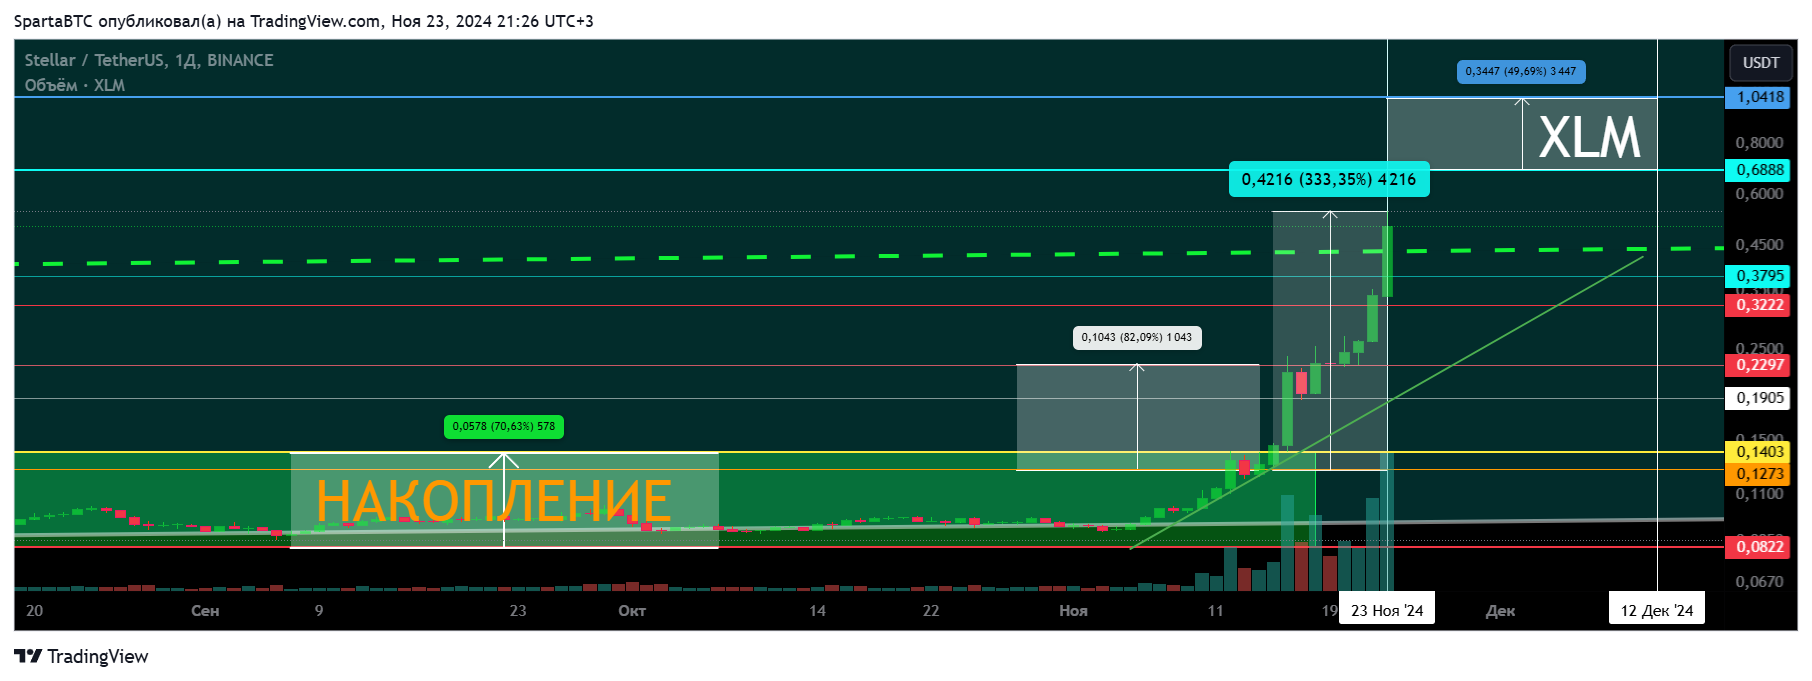Viewport: 1812px width, 681px height.
Task: Click the Stellar / TetherUS symbol title
Action: [x=149, y=60]
